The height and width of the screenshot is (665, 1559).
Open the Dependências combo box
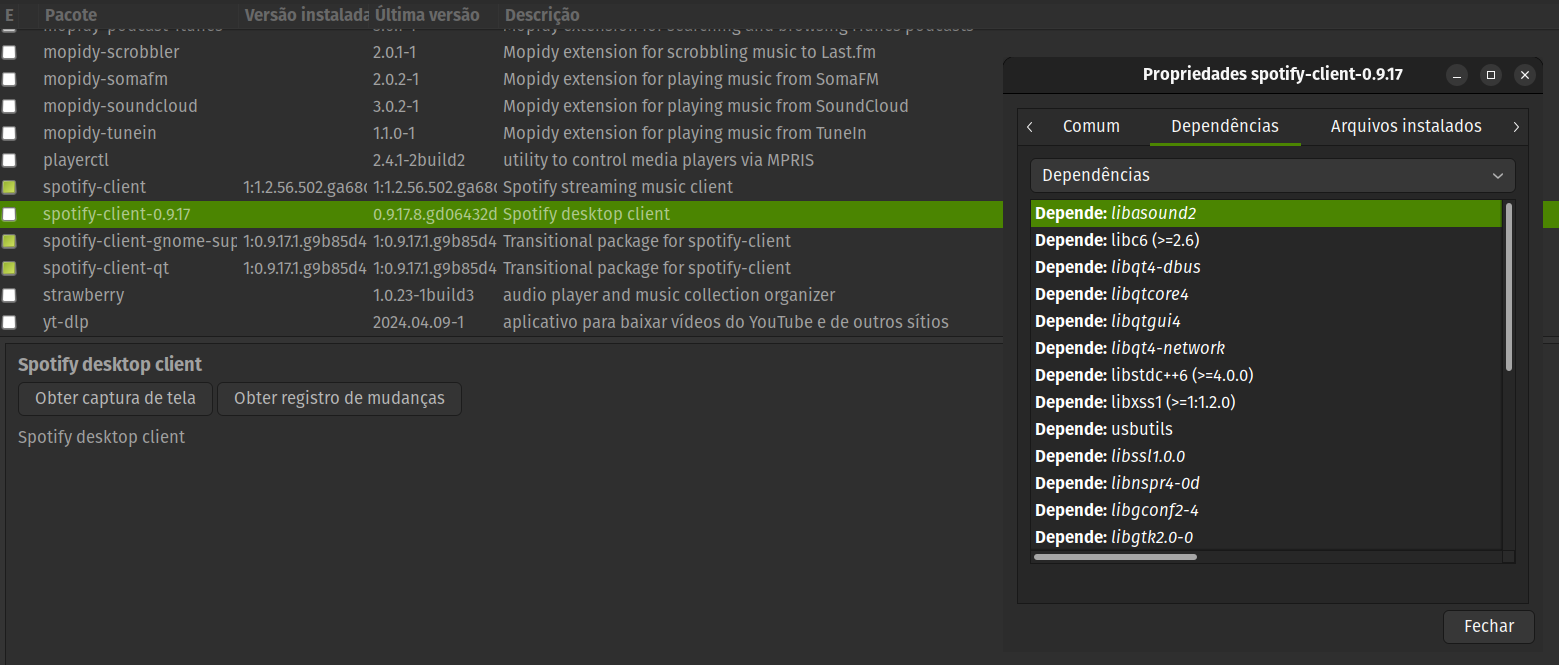(1273, 175)
